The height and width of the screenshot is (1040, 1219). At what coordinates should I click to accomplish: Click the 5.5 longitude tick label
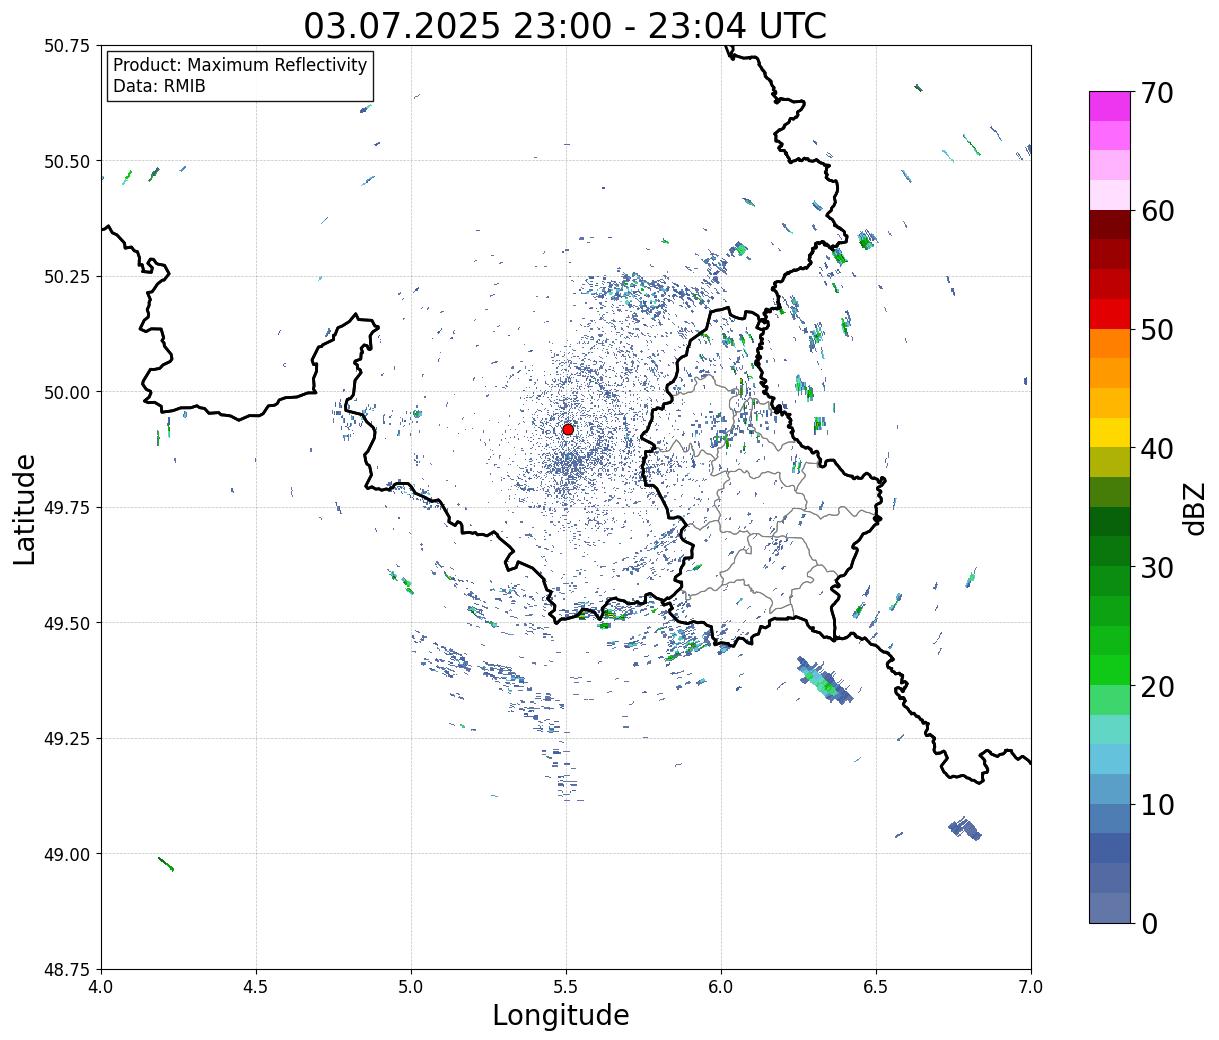point(566,986)
